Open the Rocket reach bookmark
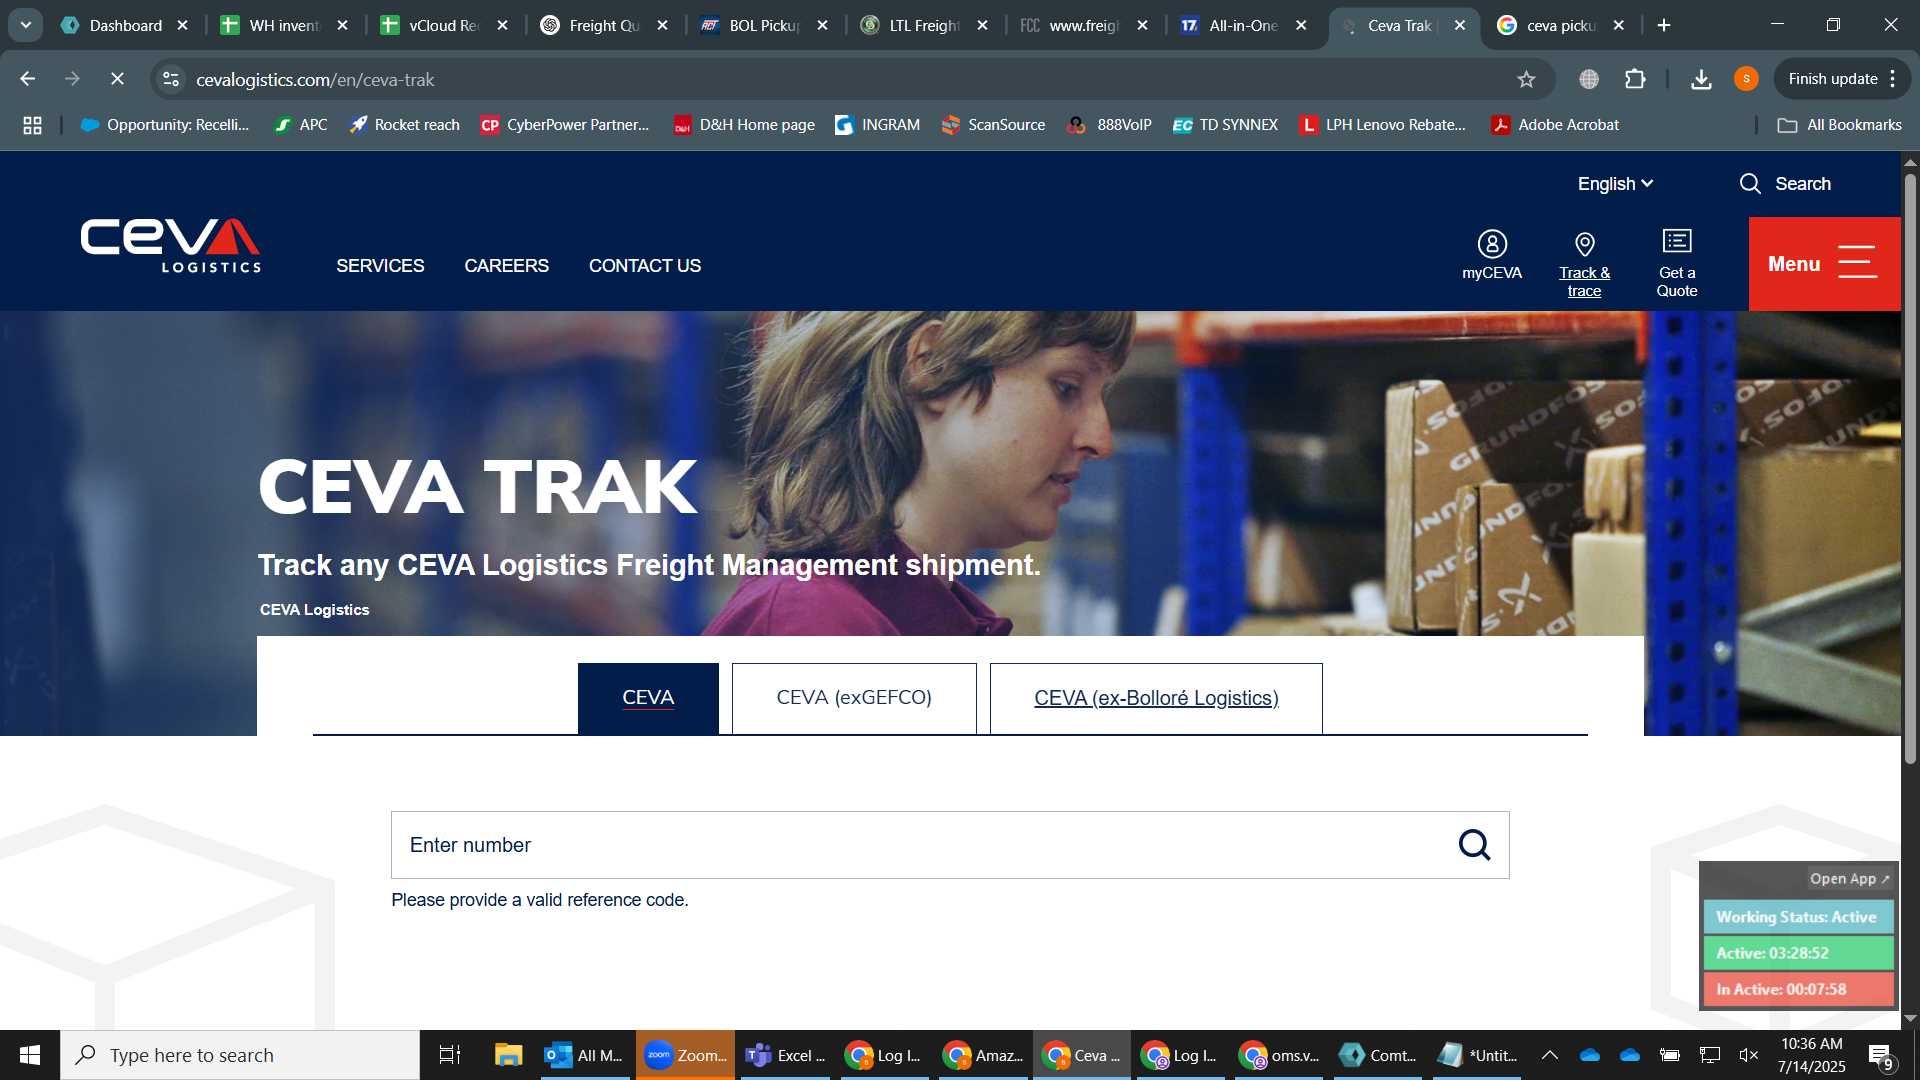Screen dimensions: 1920x1080 (x=404, y=125)
